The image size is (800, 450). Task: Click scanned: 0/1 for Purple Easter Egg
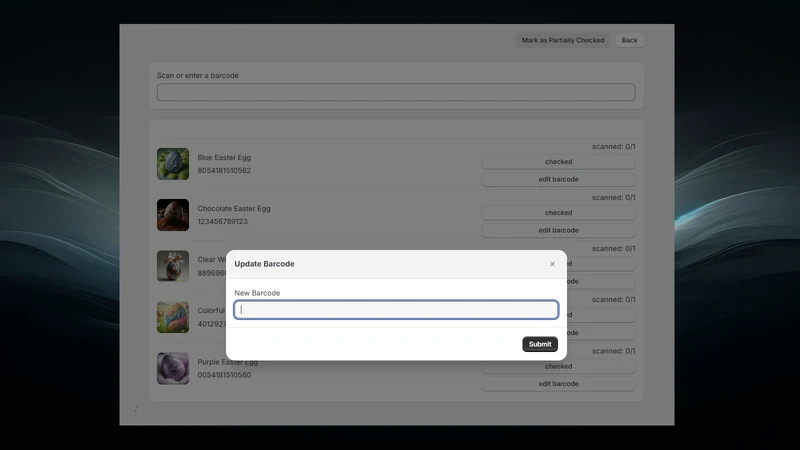[613, 351]
